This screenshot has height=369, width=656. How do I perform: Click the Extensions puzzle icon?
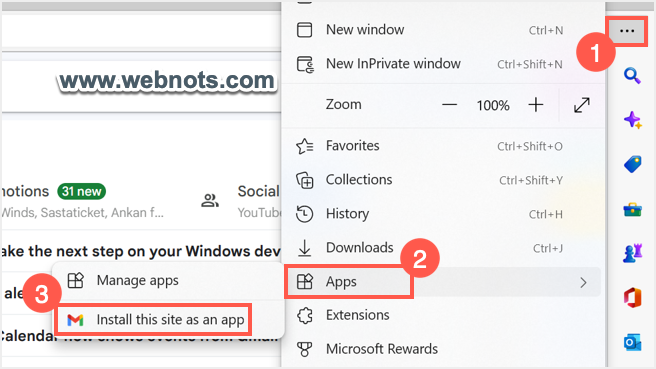click(305, 315)
